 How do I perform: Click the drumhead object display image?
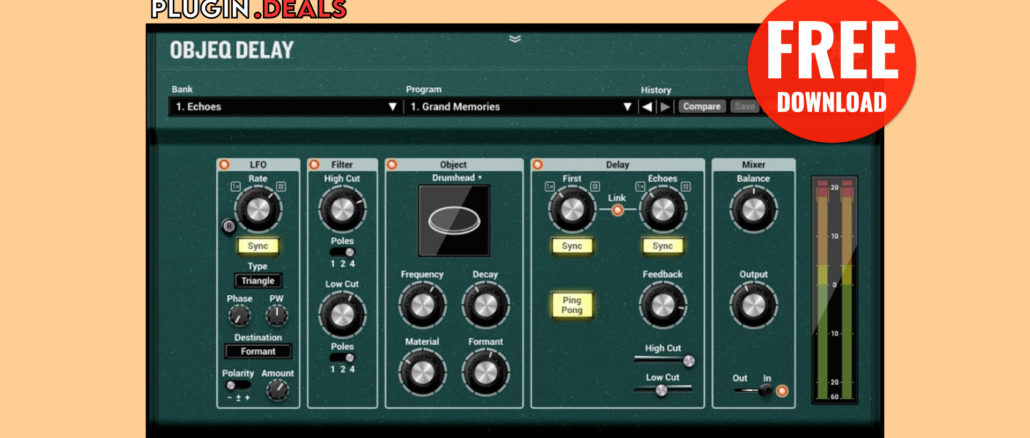point(454,220)
